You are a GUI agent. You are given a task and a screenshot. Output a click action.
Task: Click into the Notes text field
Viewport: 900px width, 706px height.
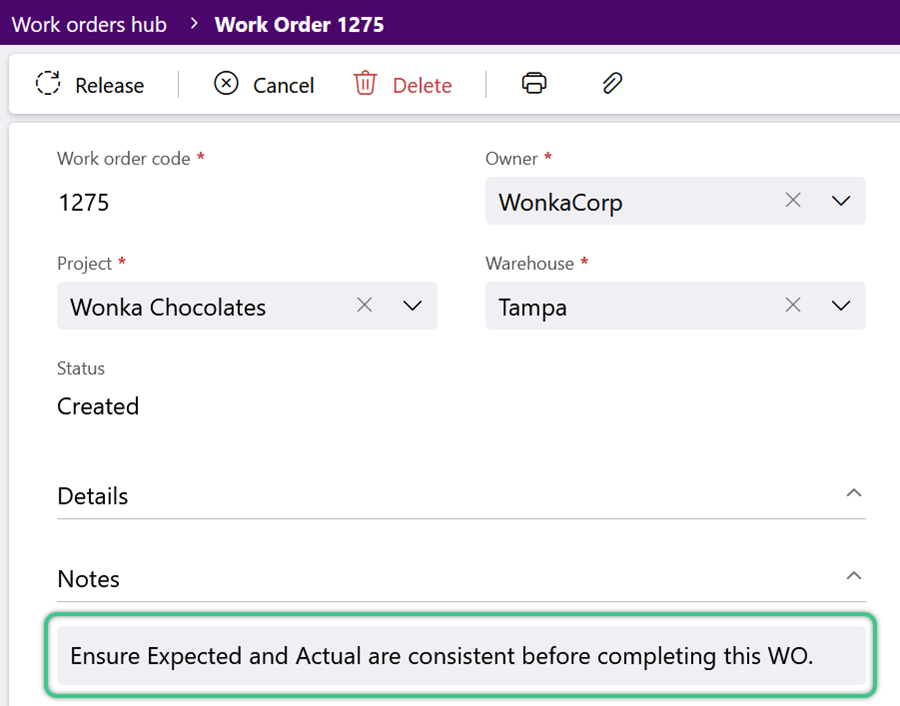coord(461,655)
